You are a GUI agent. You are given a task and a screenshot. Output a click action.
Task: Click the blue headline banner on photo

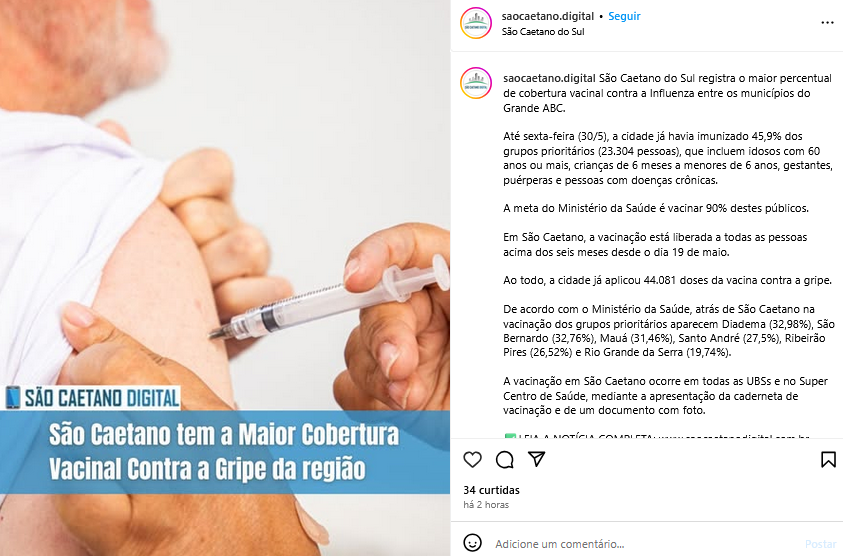pos(225,452)
